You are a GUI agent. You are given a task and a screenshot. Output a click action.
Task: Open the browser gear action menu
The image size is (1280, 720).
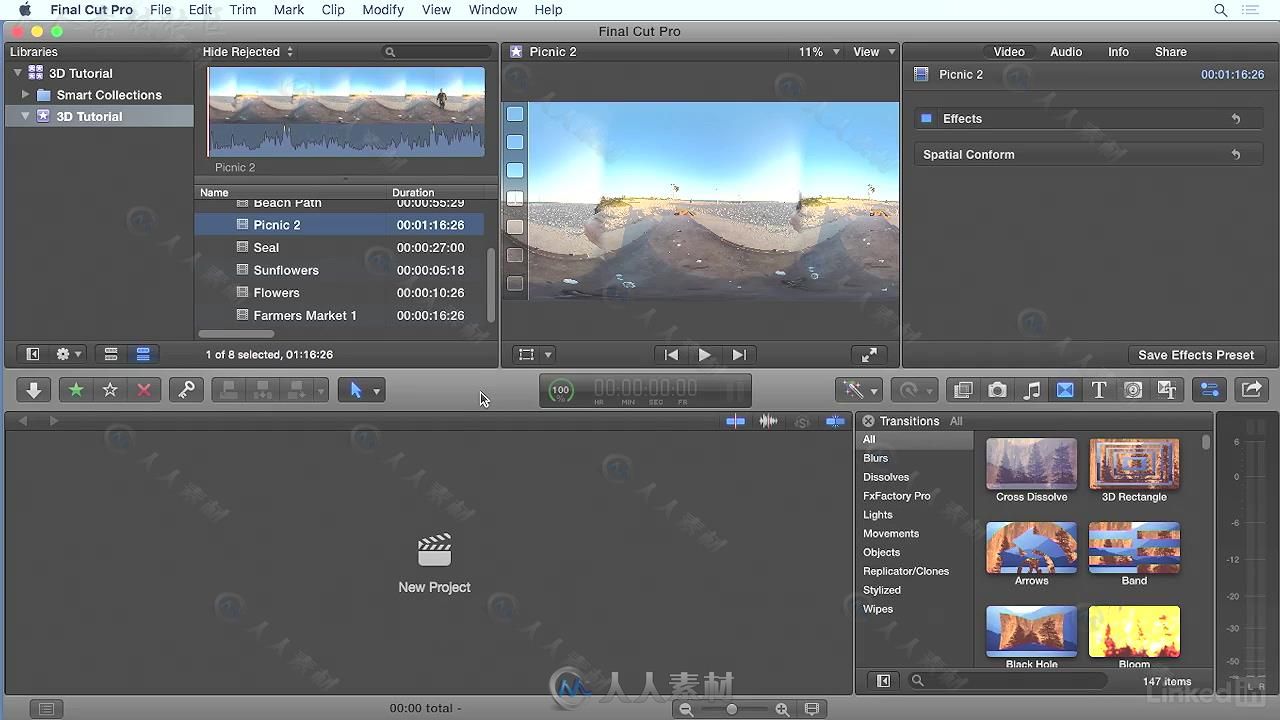(x=69, y=354)
